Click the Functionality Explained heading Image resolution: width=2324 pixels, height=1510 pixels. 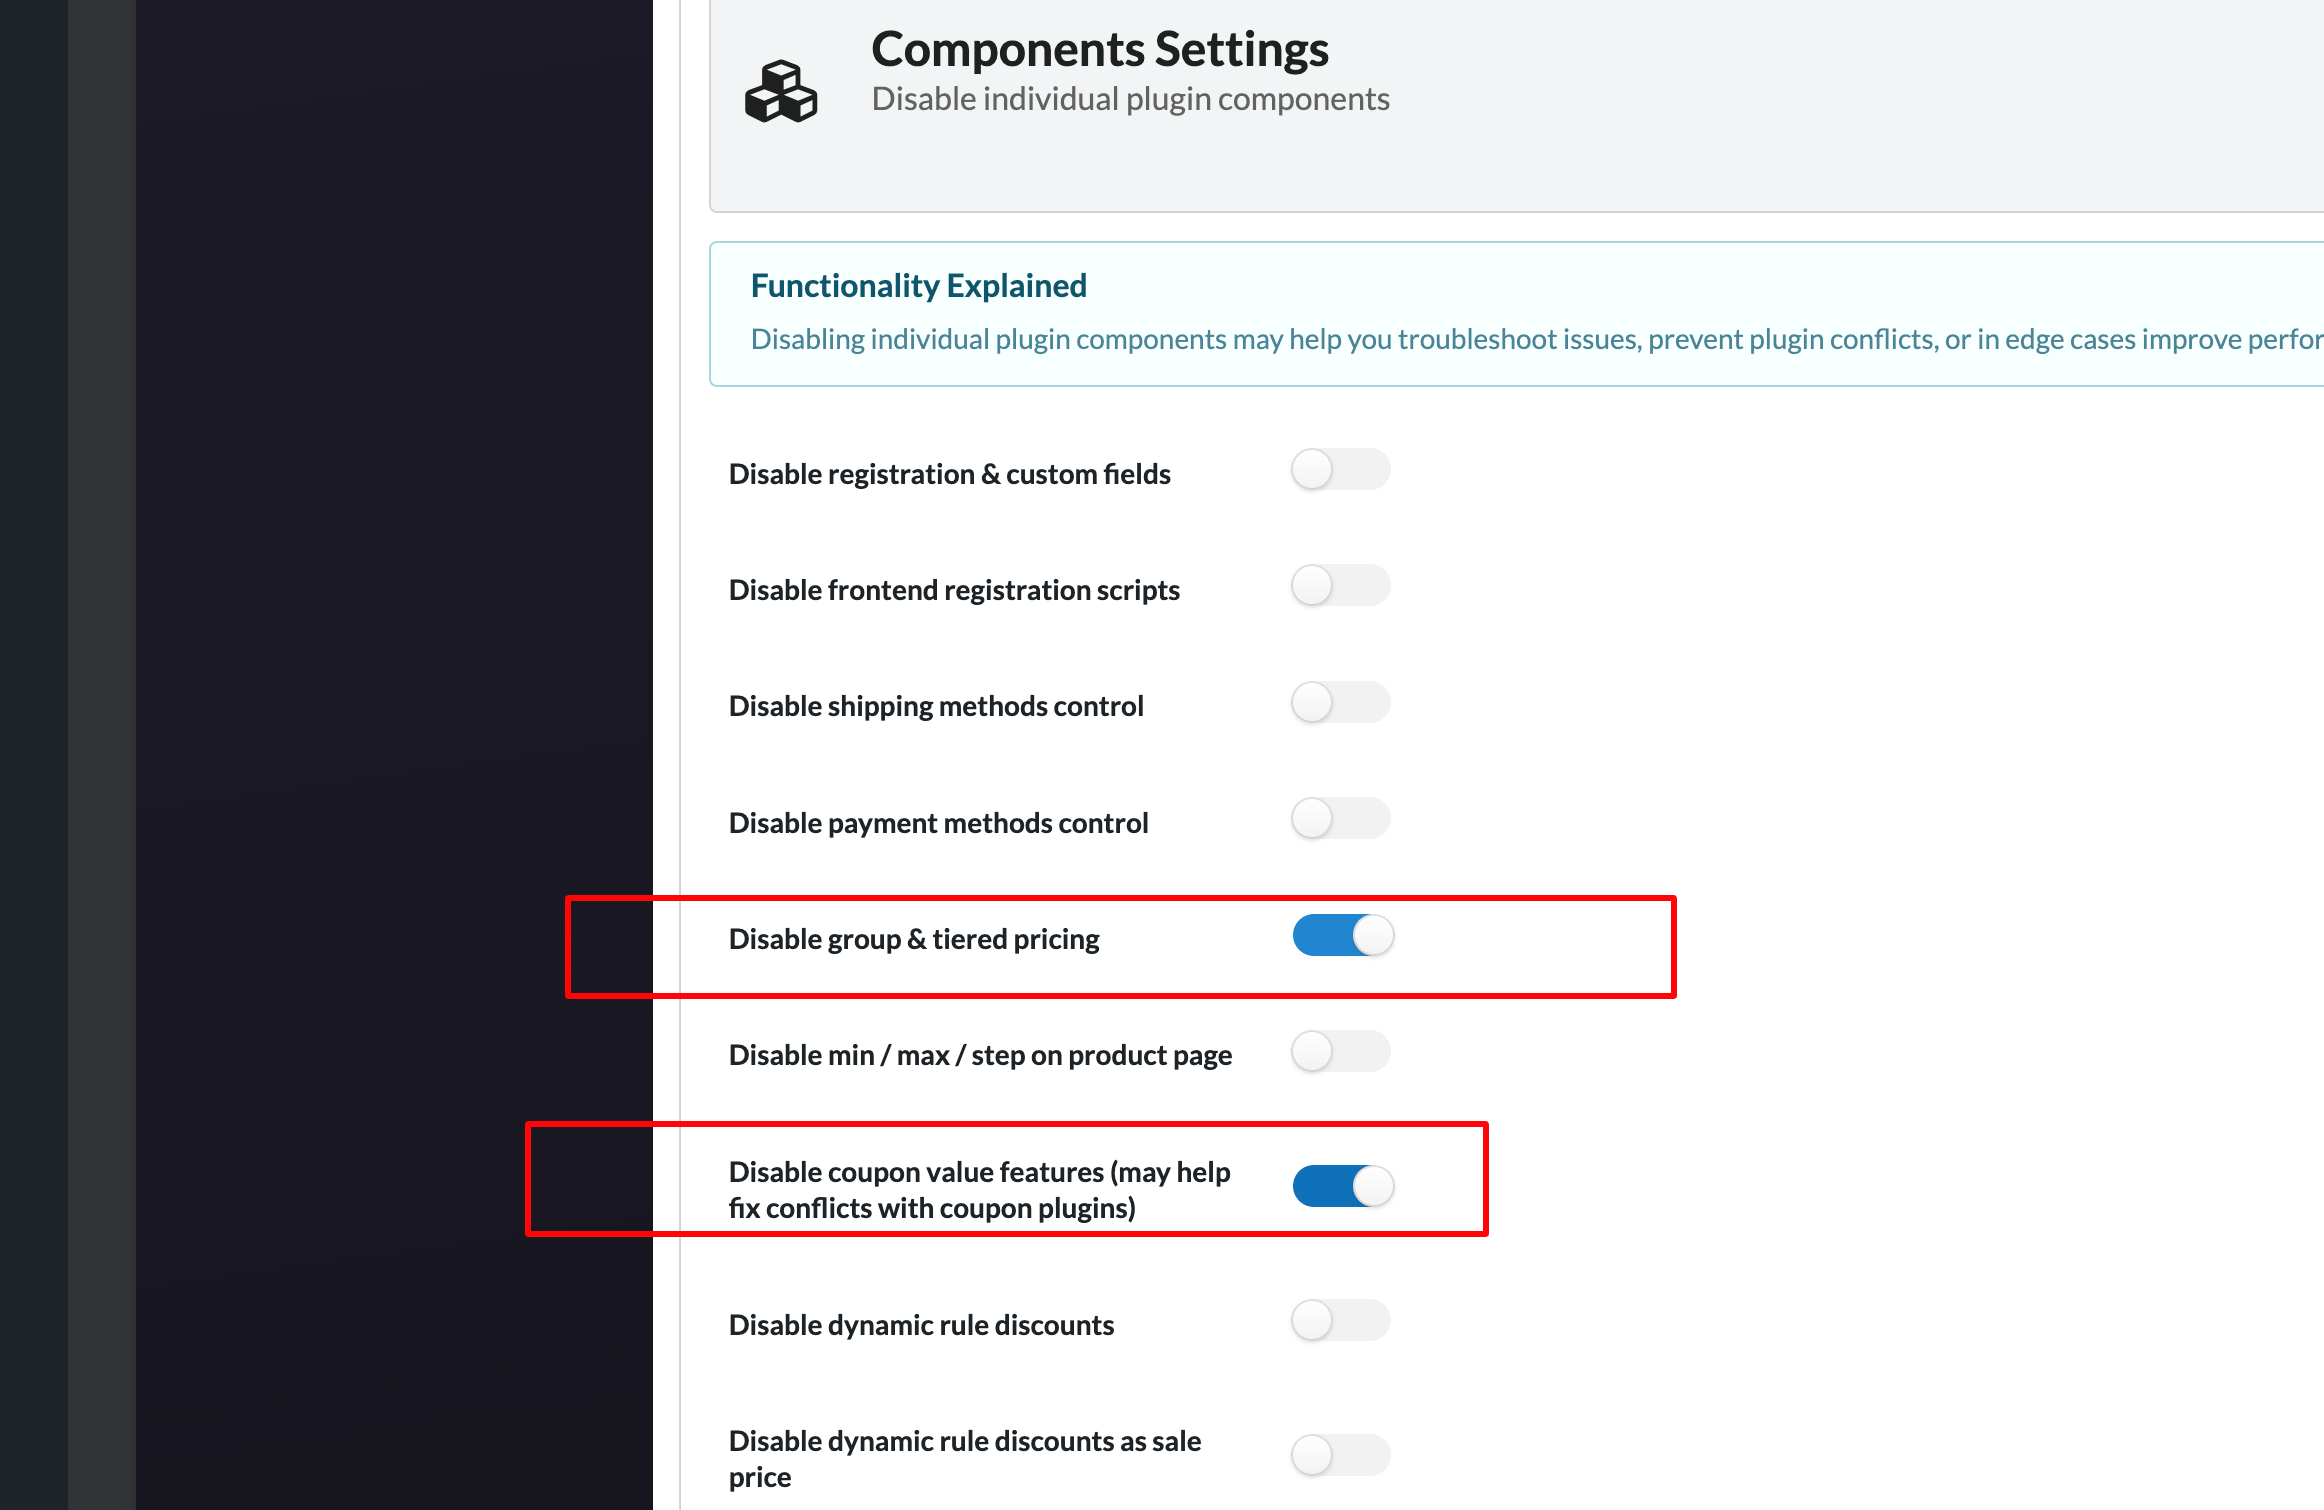[918, 286]
